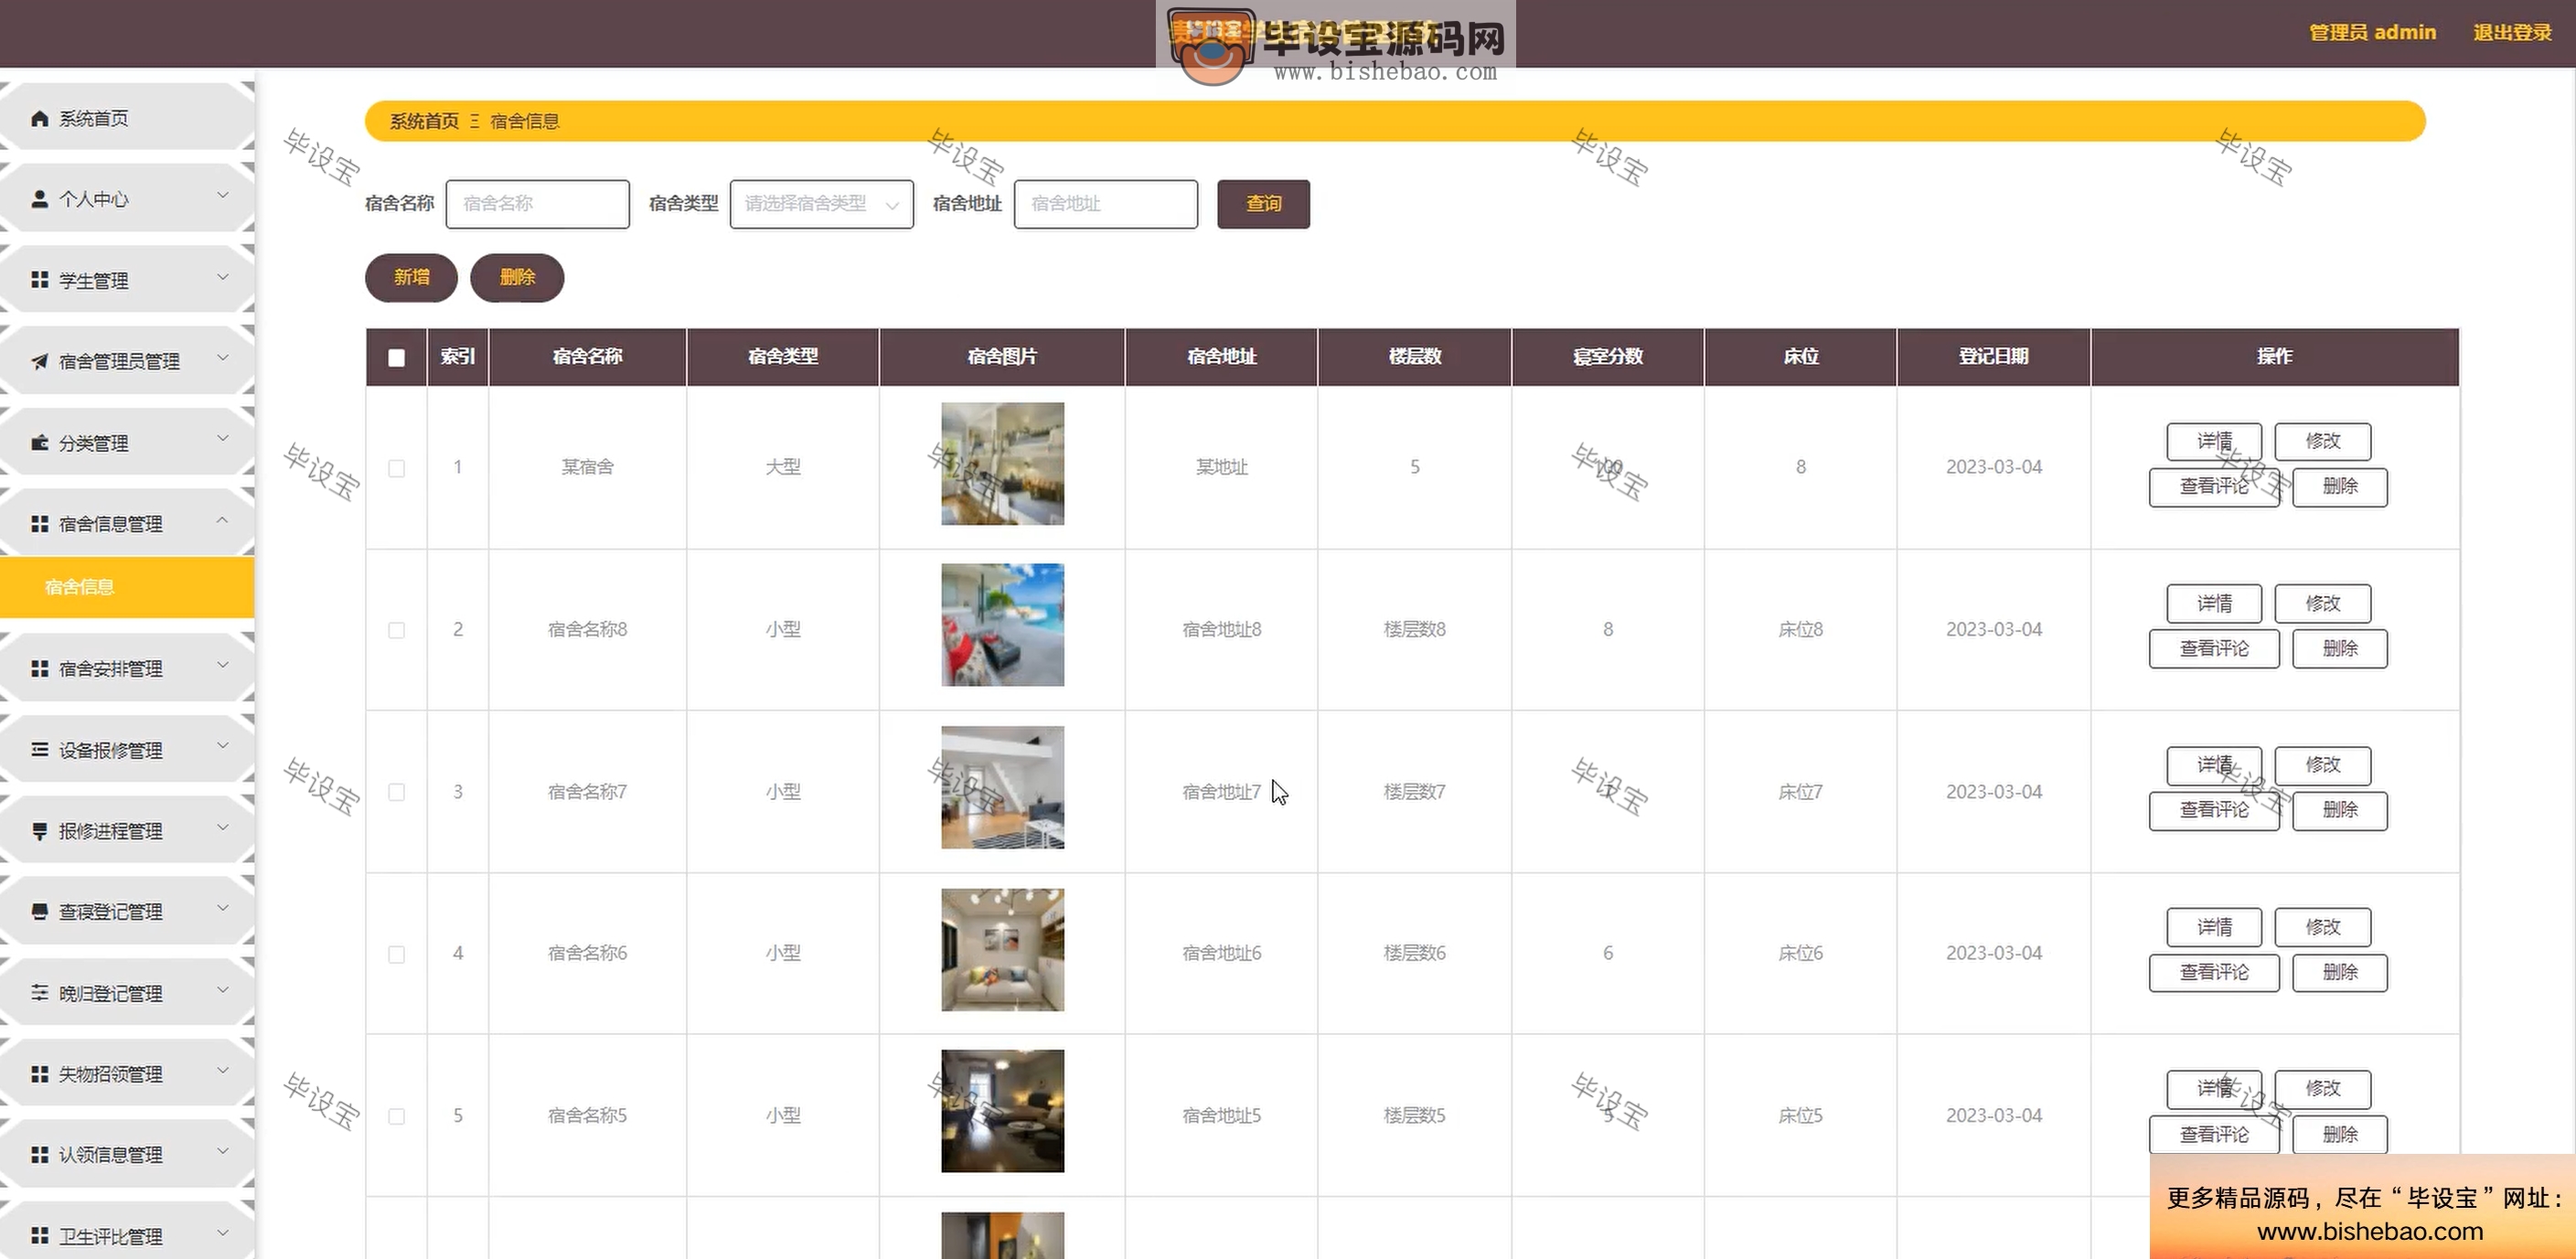The height and width of the screenshot is (1259, 2576).
Task: Open the 宿舍名称8 dormitory image thumbnail
Action: click(1002, 625)
